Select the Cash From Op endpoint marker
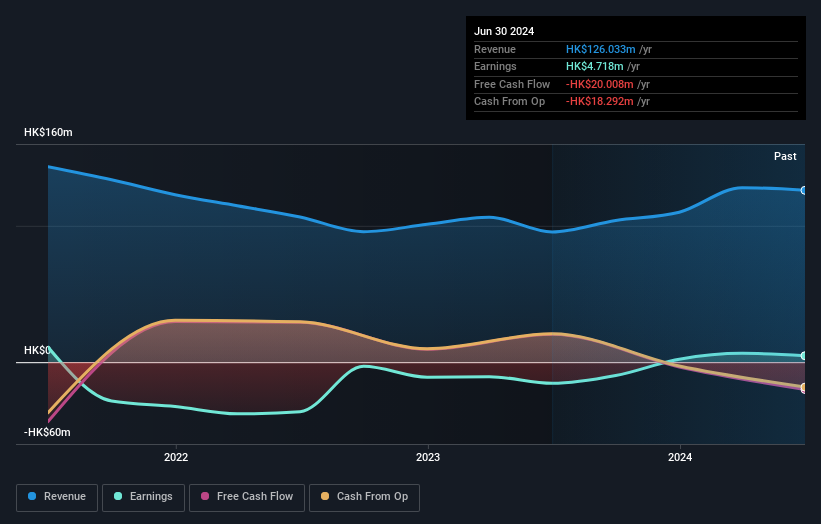Screen dimensions: 821x524 [x=804, y=387]
